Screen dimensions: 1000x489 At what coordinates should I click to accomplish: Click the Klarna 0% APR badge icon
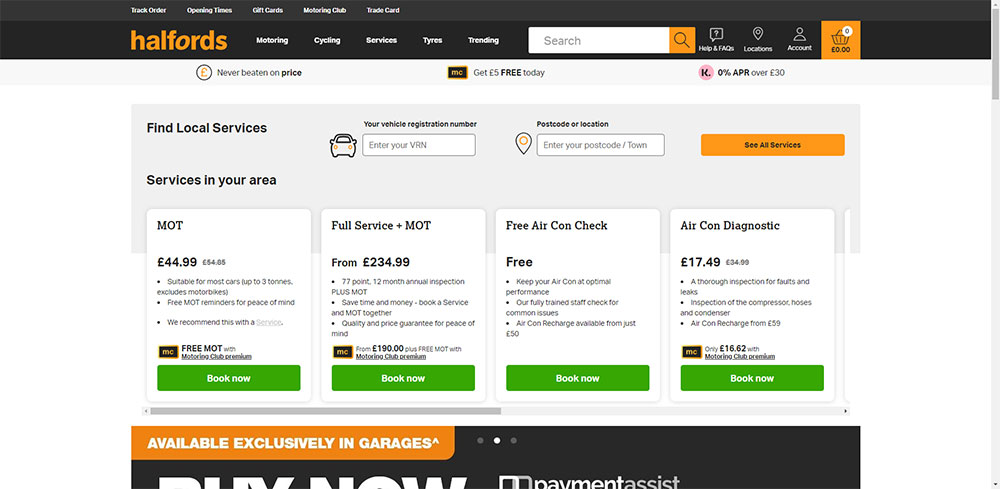706,72
